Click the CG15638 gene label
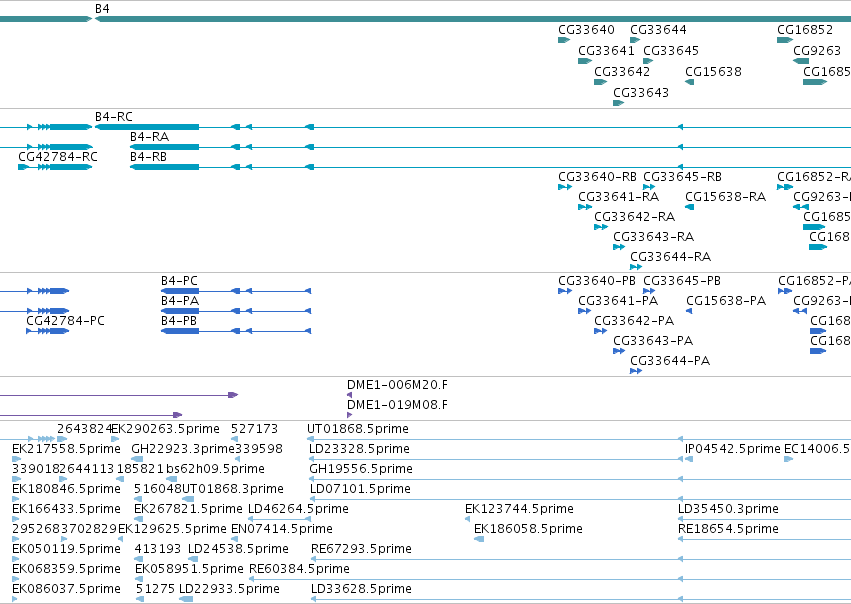The width and height of the screenshot is (851, 604). coord(713,72)
